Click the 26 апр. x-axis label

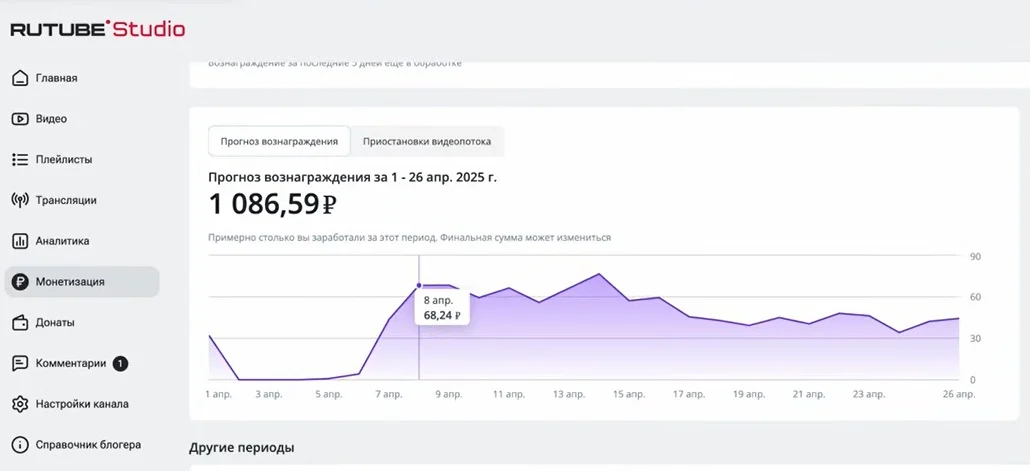960,395
